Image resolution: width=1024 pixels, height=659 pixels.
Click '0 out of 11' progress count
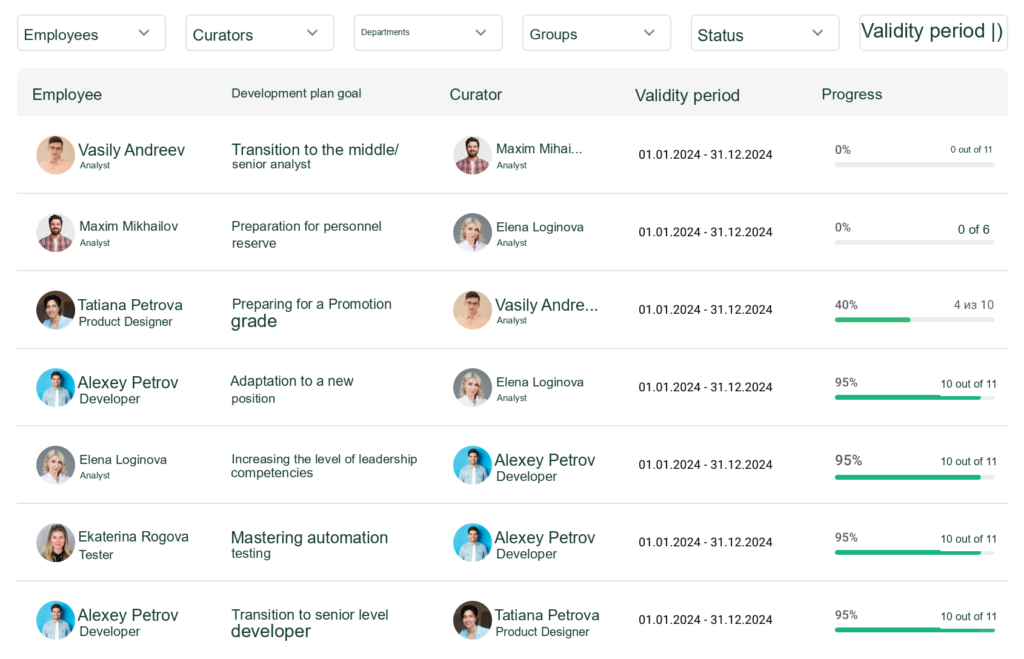[971, 150]
